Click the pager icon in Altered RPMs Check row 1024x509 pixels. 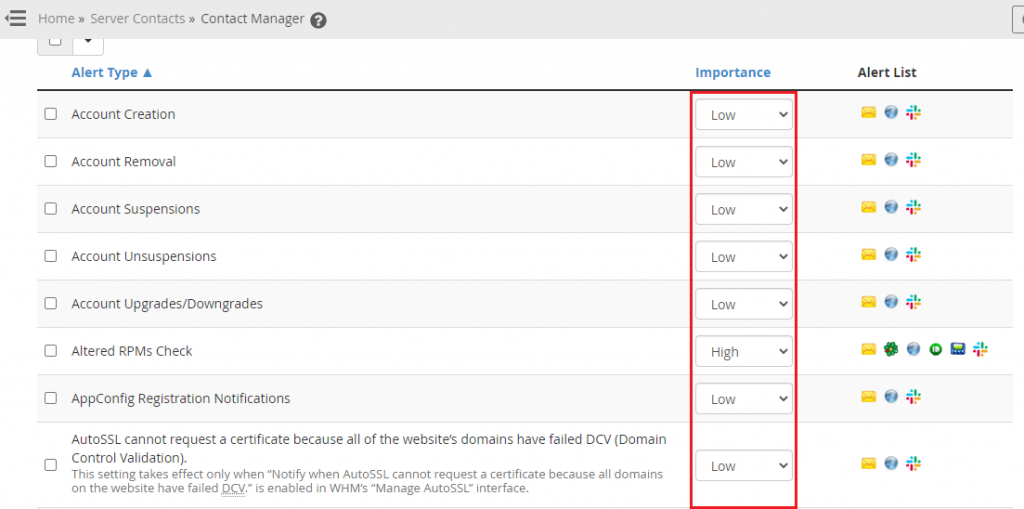pos(957,350)
